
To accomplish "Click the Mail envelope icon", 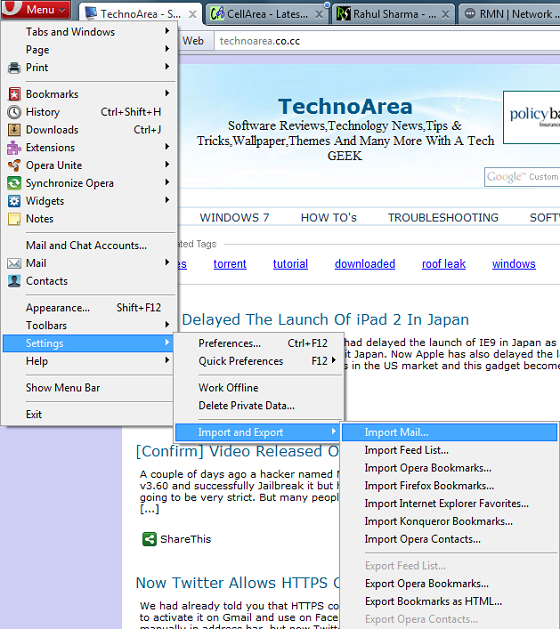I will point(14,263).
